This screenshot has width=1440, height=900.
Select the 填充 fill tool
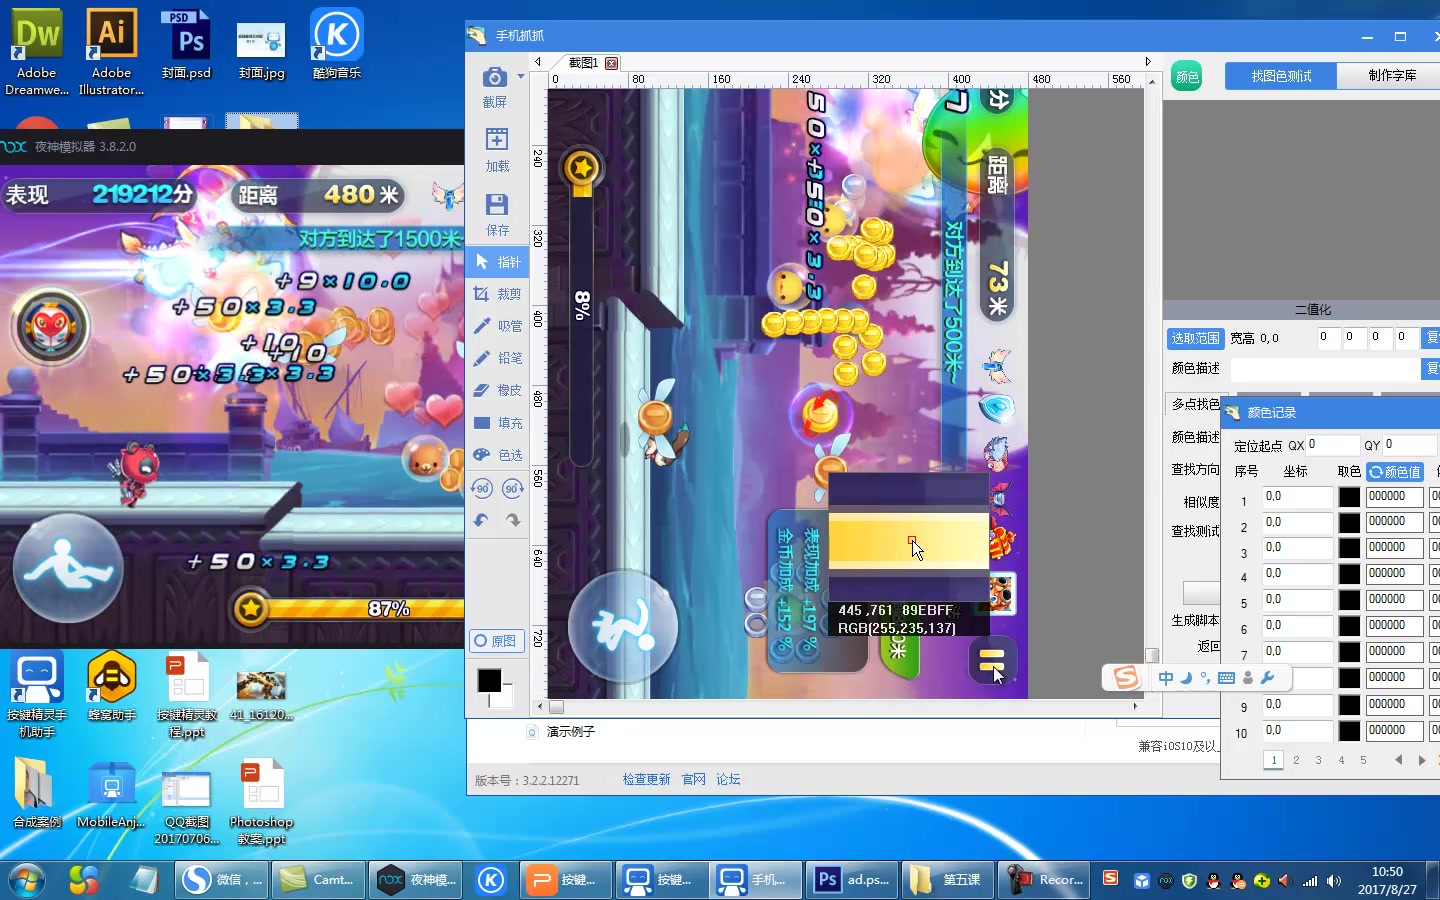497,423
